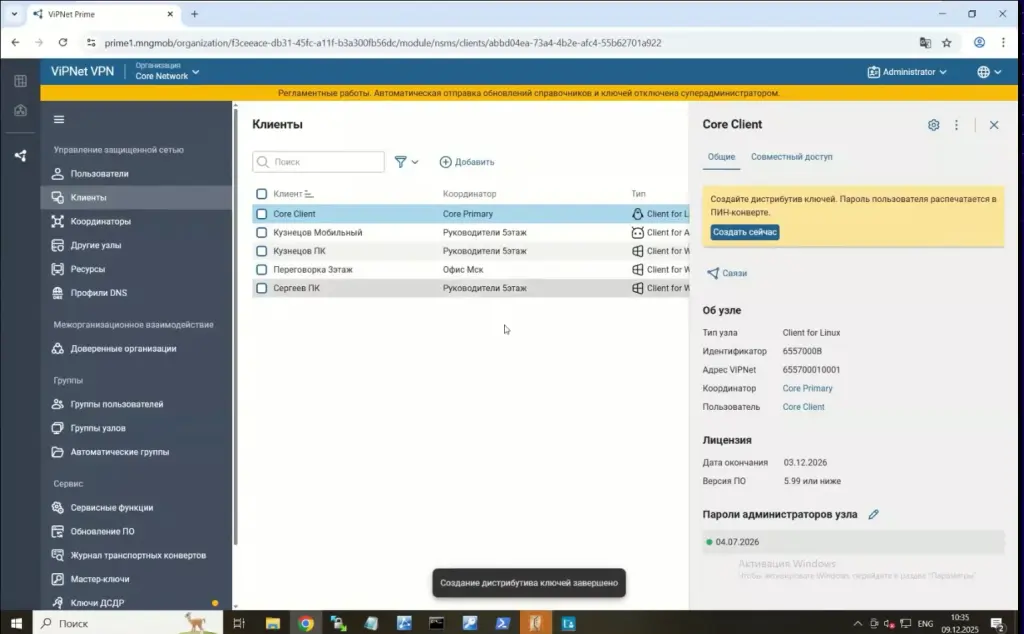This screenshot has height=634, width=1024.
Task: Click the Добавить button
Action: [467, 162]
